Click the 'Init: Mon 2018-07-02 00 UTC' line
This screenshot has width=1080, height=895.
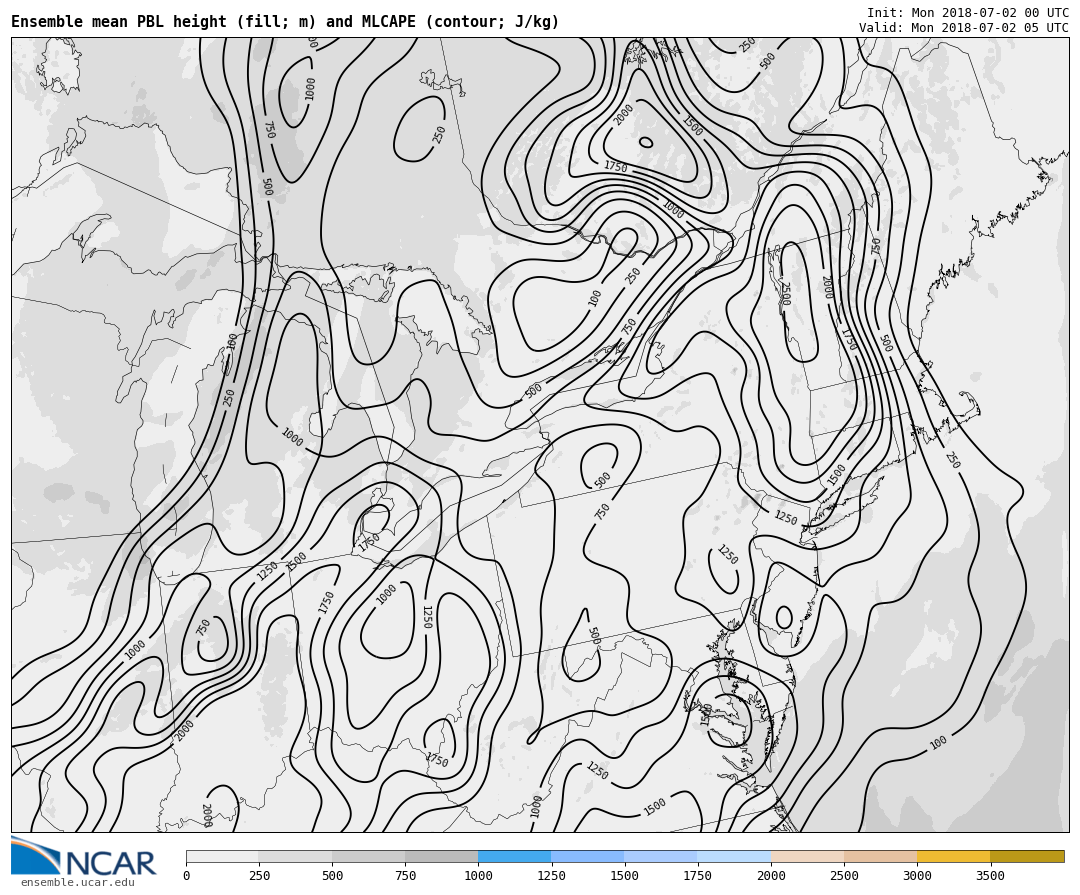point(967,13)
